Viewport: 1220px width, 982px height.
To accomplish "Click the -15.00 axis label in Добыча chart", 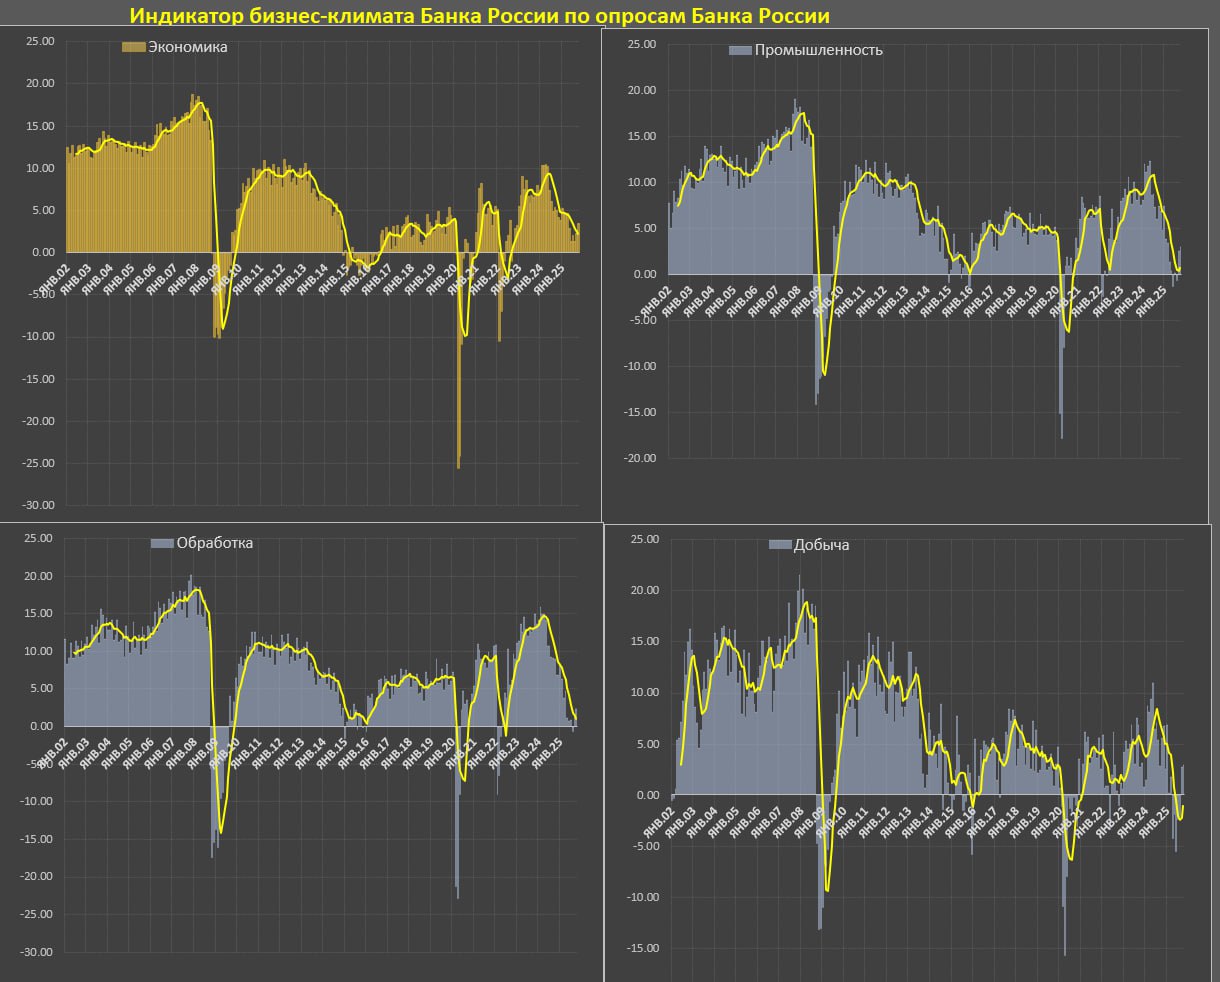I will [644, 948].
